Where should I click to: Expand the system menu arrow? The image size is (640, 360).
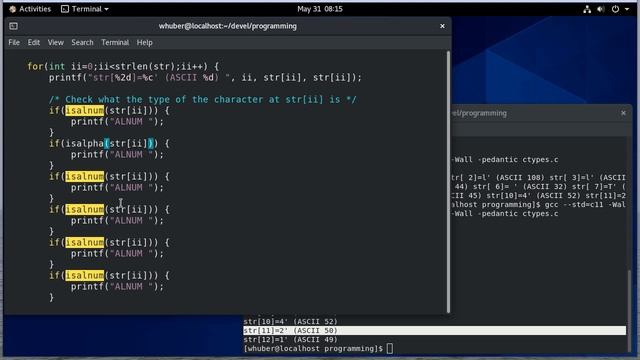pyautogui.click(x=627, y=9)
